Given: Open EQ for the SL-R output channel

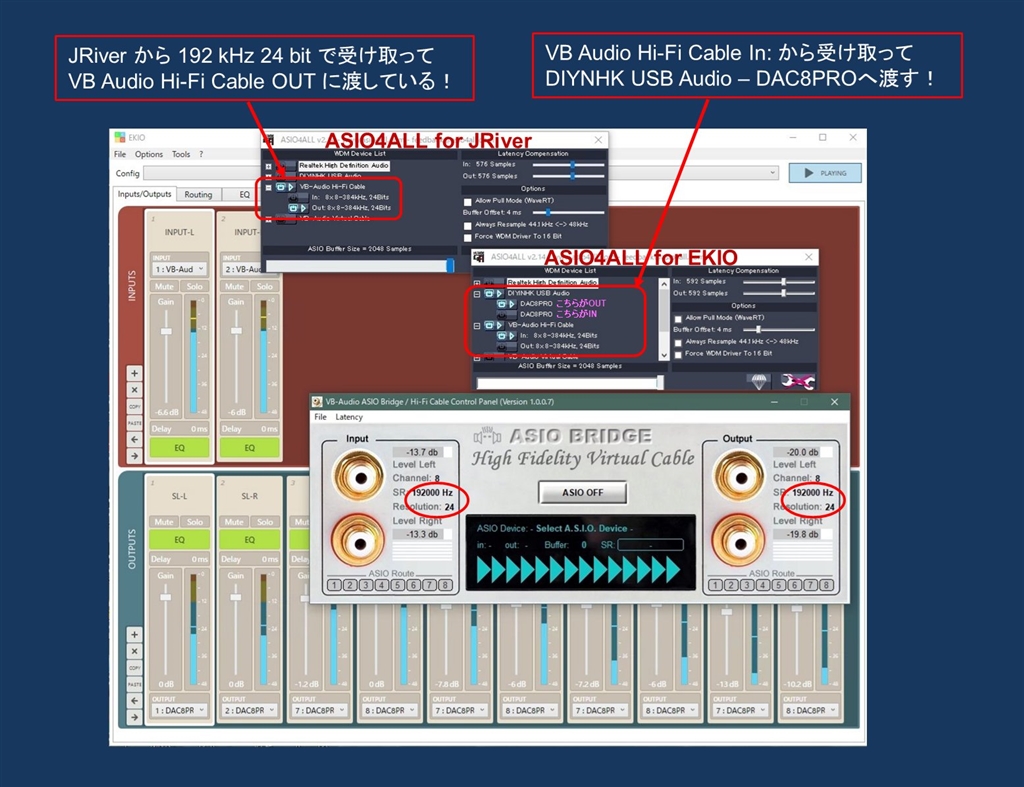Looking at the screenshot, I should point(249,539).
